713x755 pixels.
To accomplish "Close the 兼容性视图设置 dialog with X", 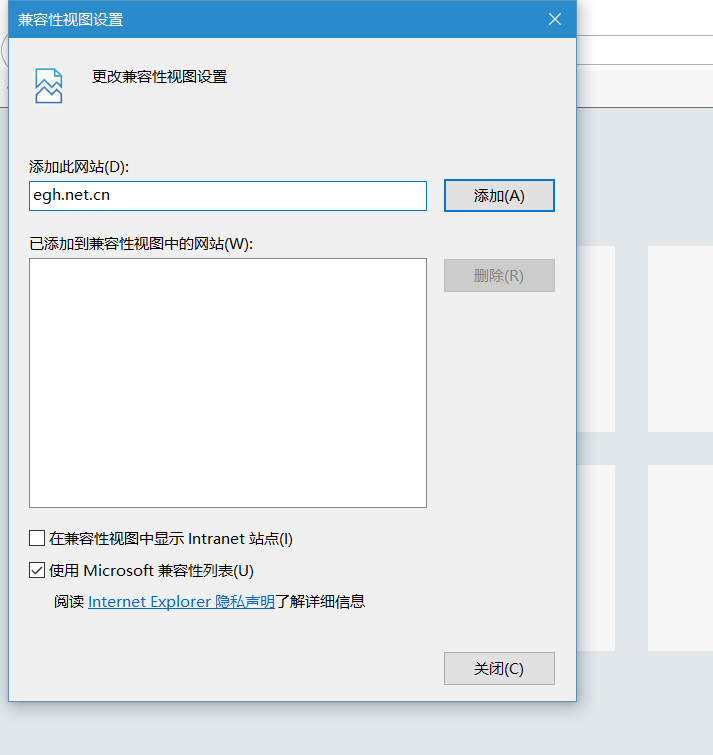I will [555, 19].
